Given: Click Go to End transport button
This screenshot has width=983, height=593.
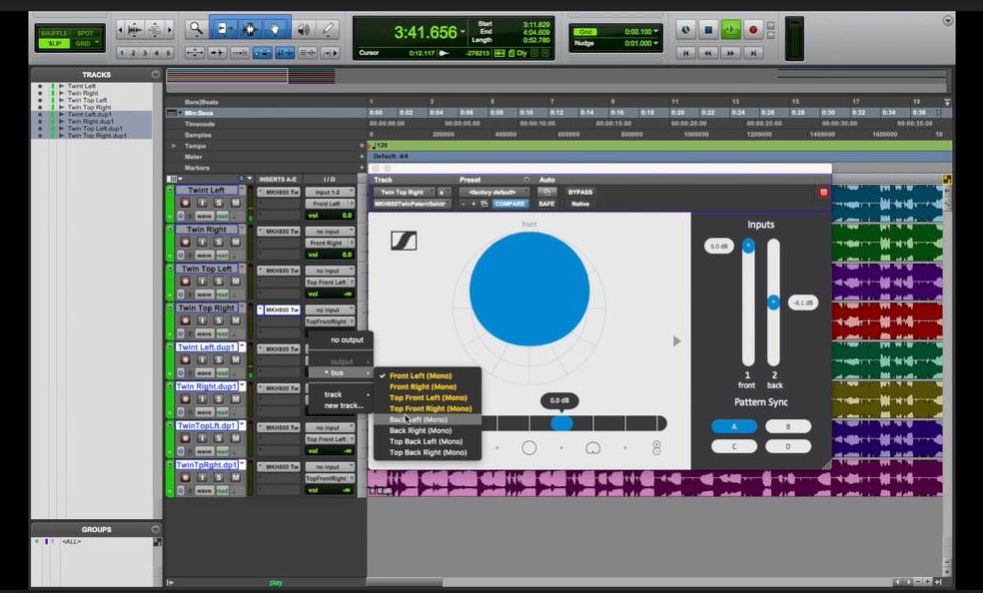Looking at the screenshot, I should (x=753, y=53).
